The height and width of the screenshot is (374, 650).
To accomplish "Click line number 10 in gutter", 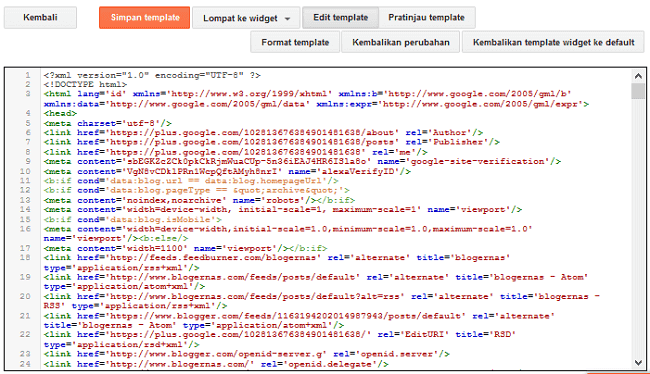I will pyautogui.click(x=25, y=171).
